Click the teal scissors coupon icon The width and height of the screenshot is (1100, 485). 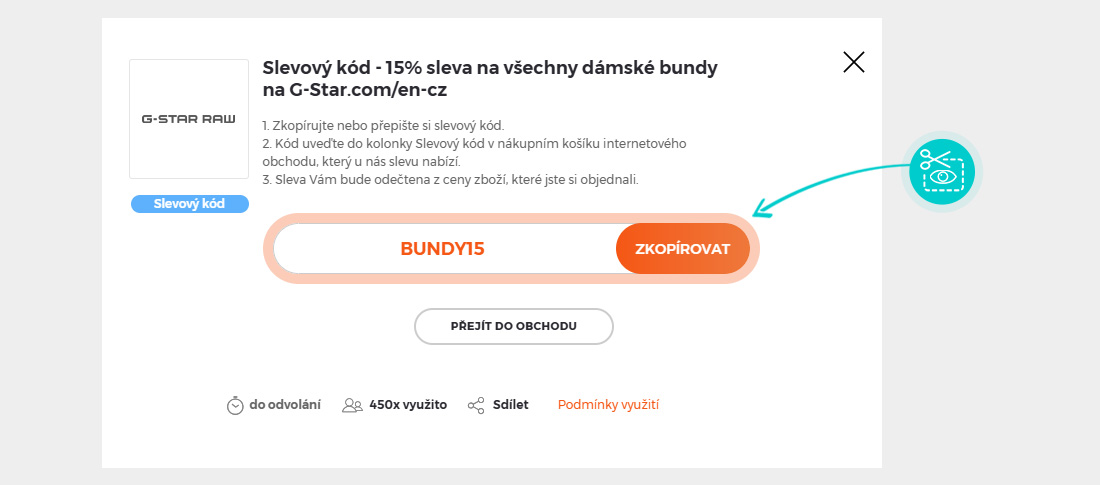point(941,171)
